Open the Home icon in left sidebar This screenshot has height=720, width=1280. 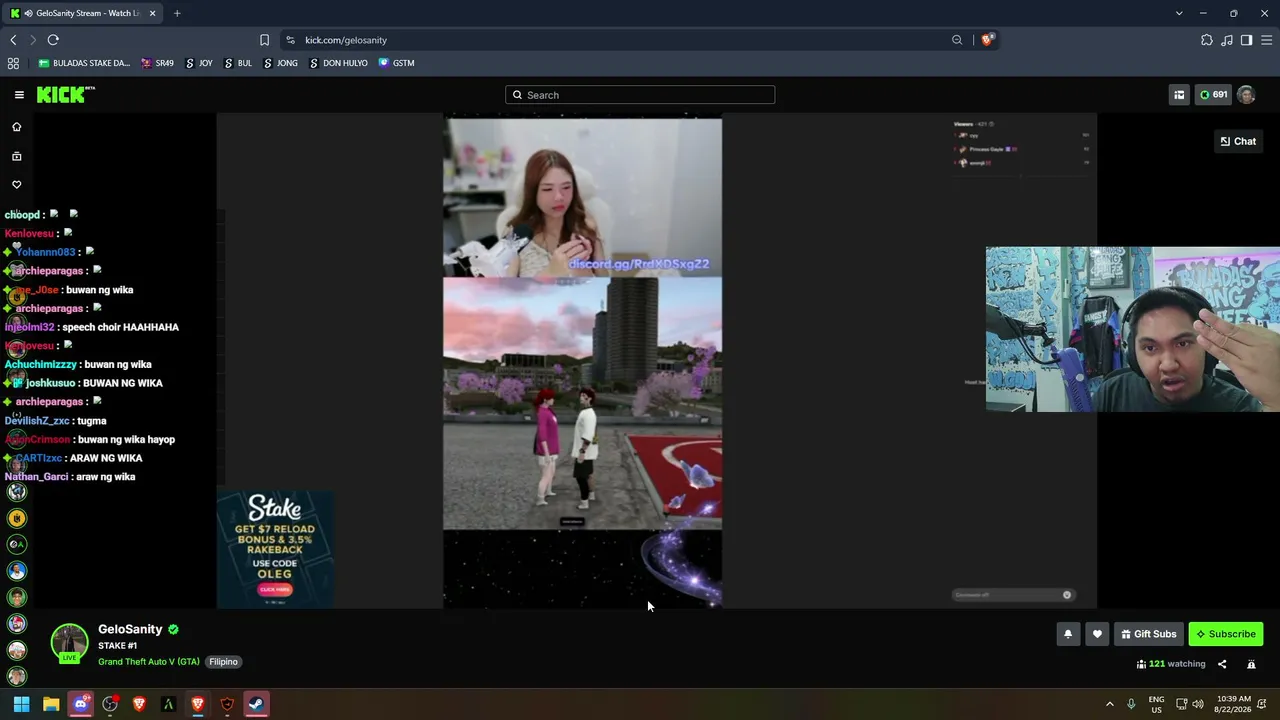click(16, 127)
